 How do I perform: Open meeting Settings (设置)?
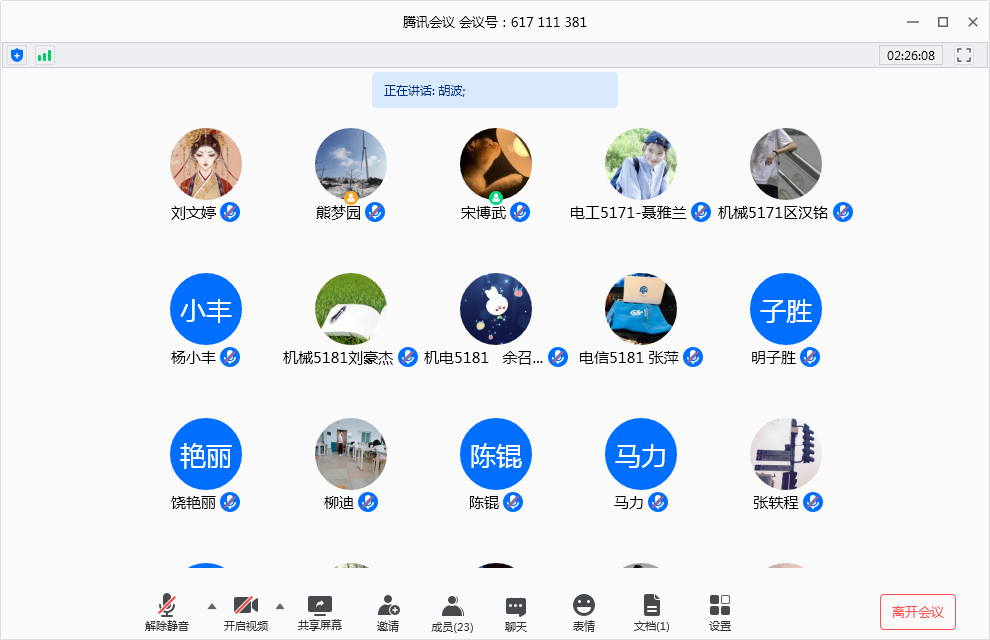click(720, 612)
